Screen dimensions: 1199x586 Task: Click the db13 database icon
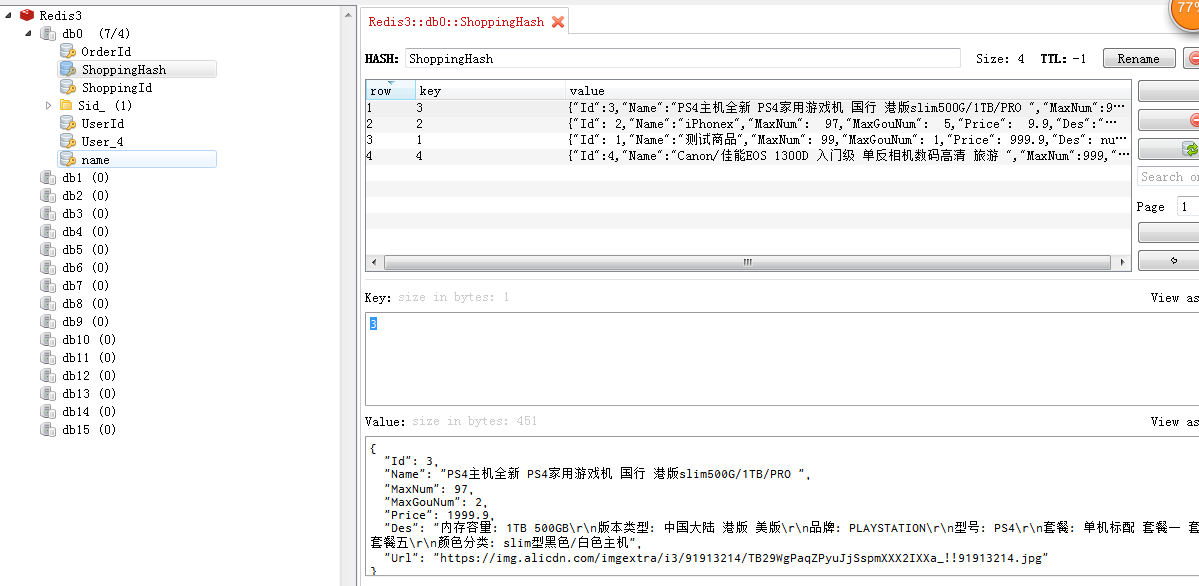point(48,393)
